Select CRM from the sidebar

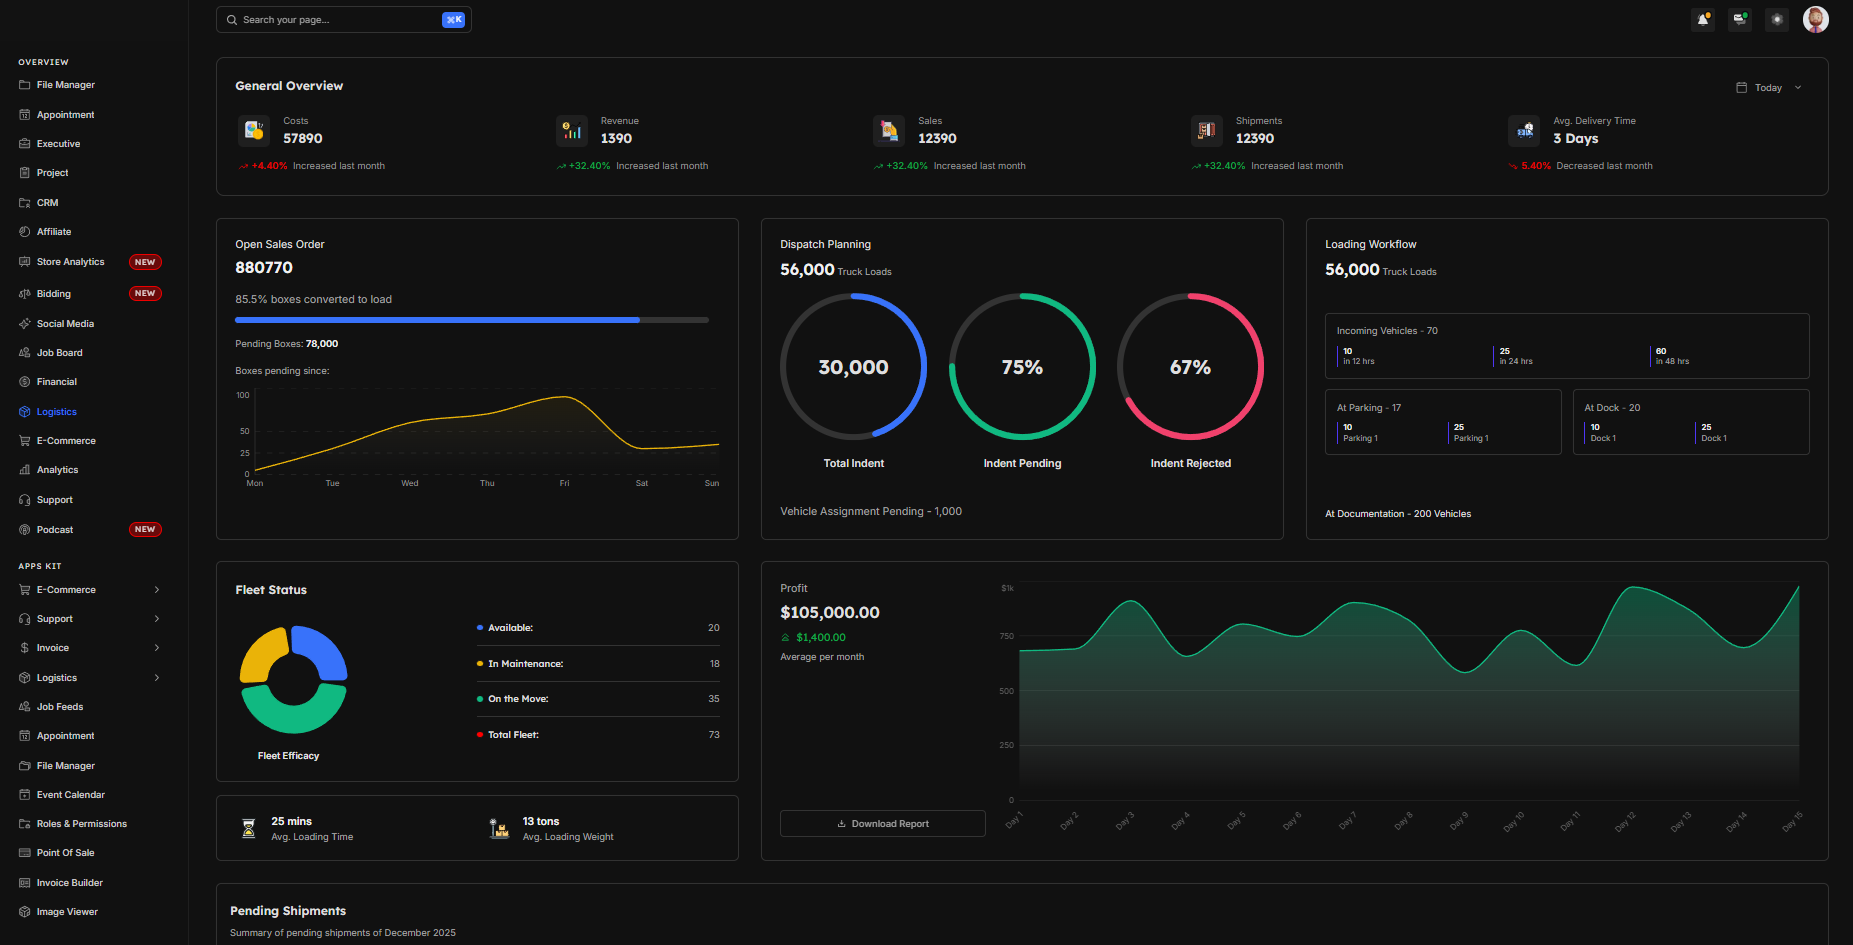click(x=47, y=203)
